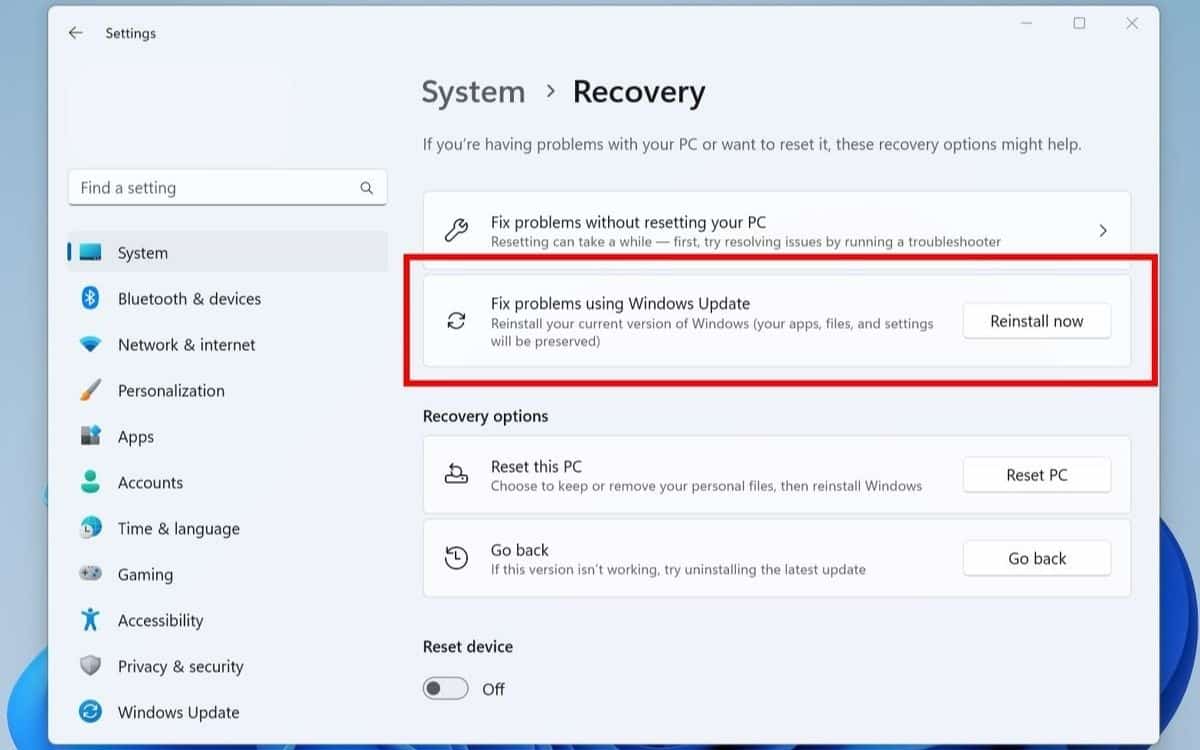
Task: Select Accounts in the sidebar
Action: tap(227, 482)
